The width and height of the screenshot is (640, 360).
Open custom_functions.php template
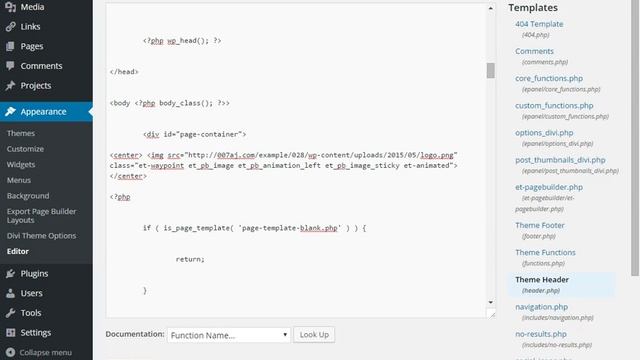554,105
